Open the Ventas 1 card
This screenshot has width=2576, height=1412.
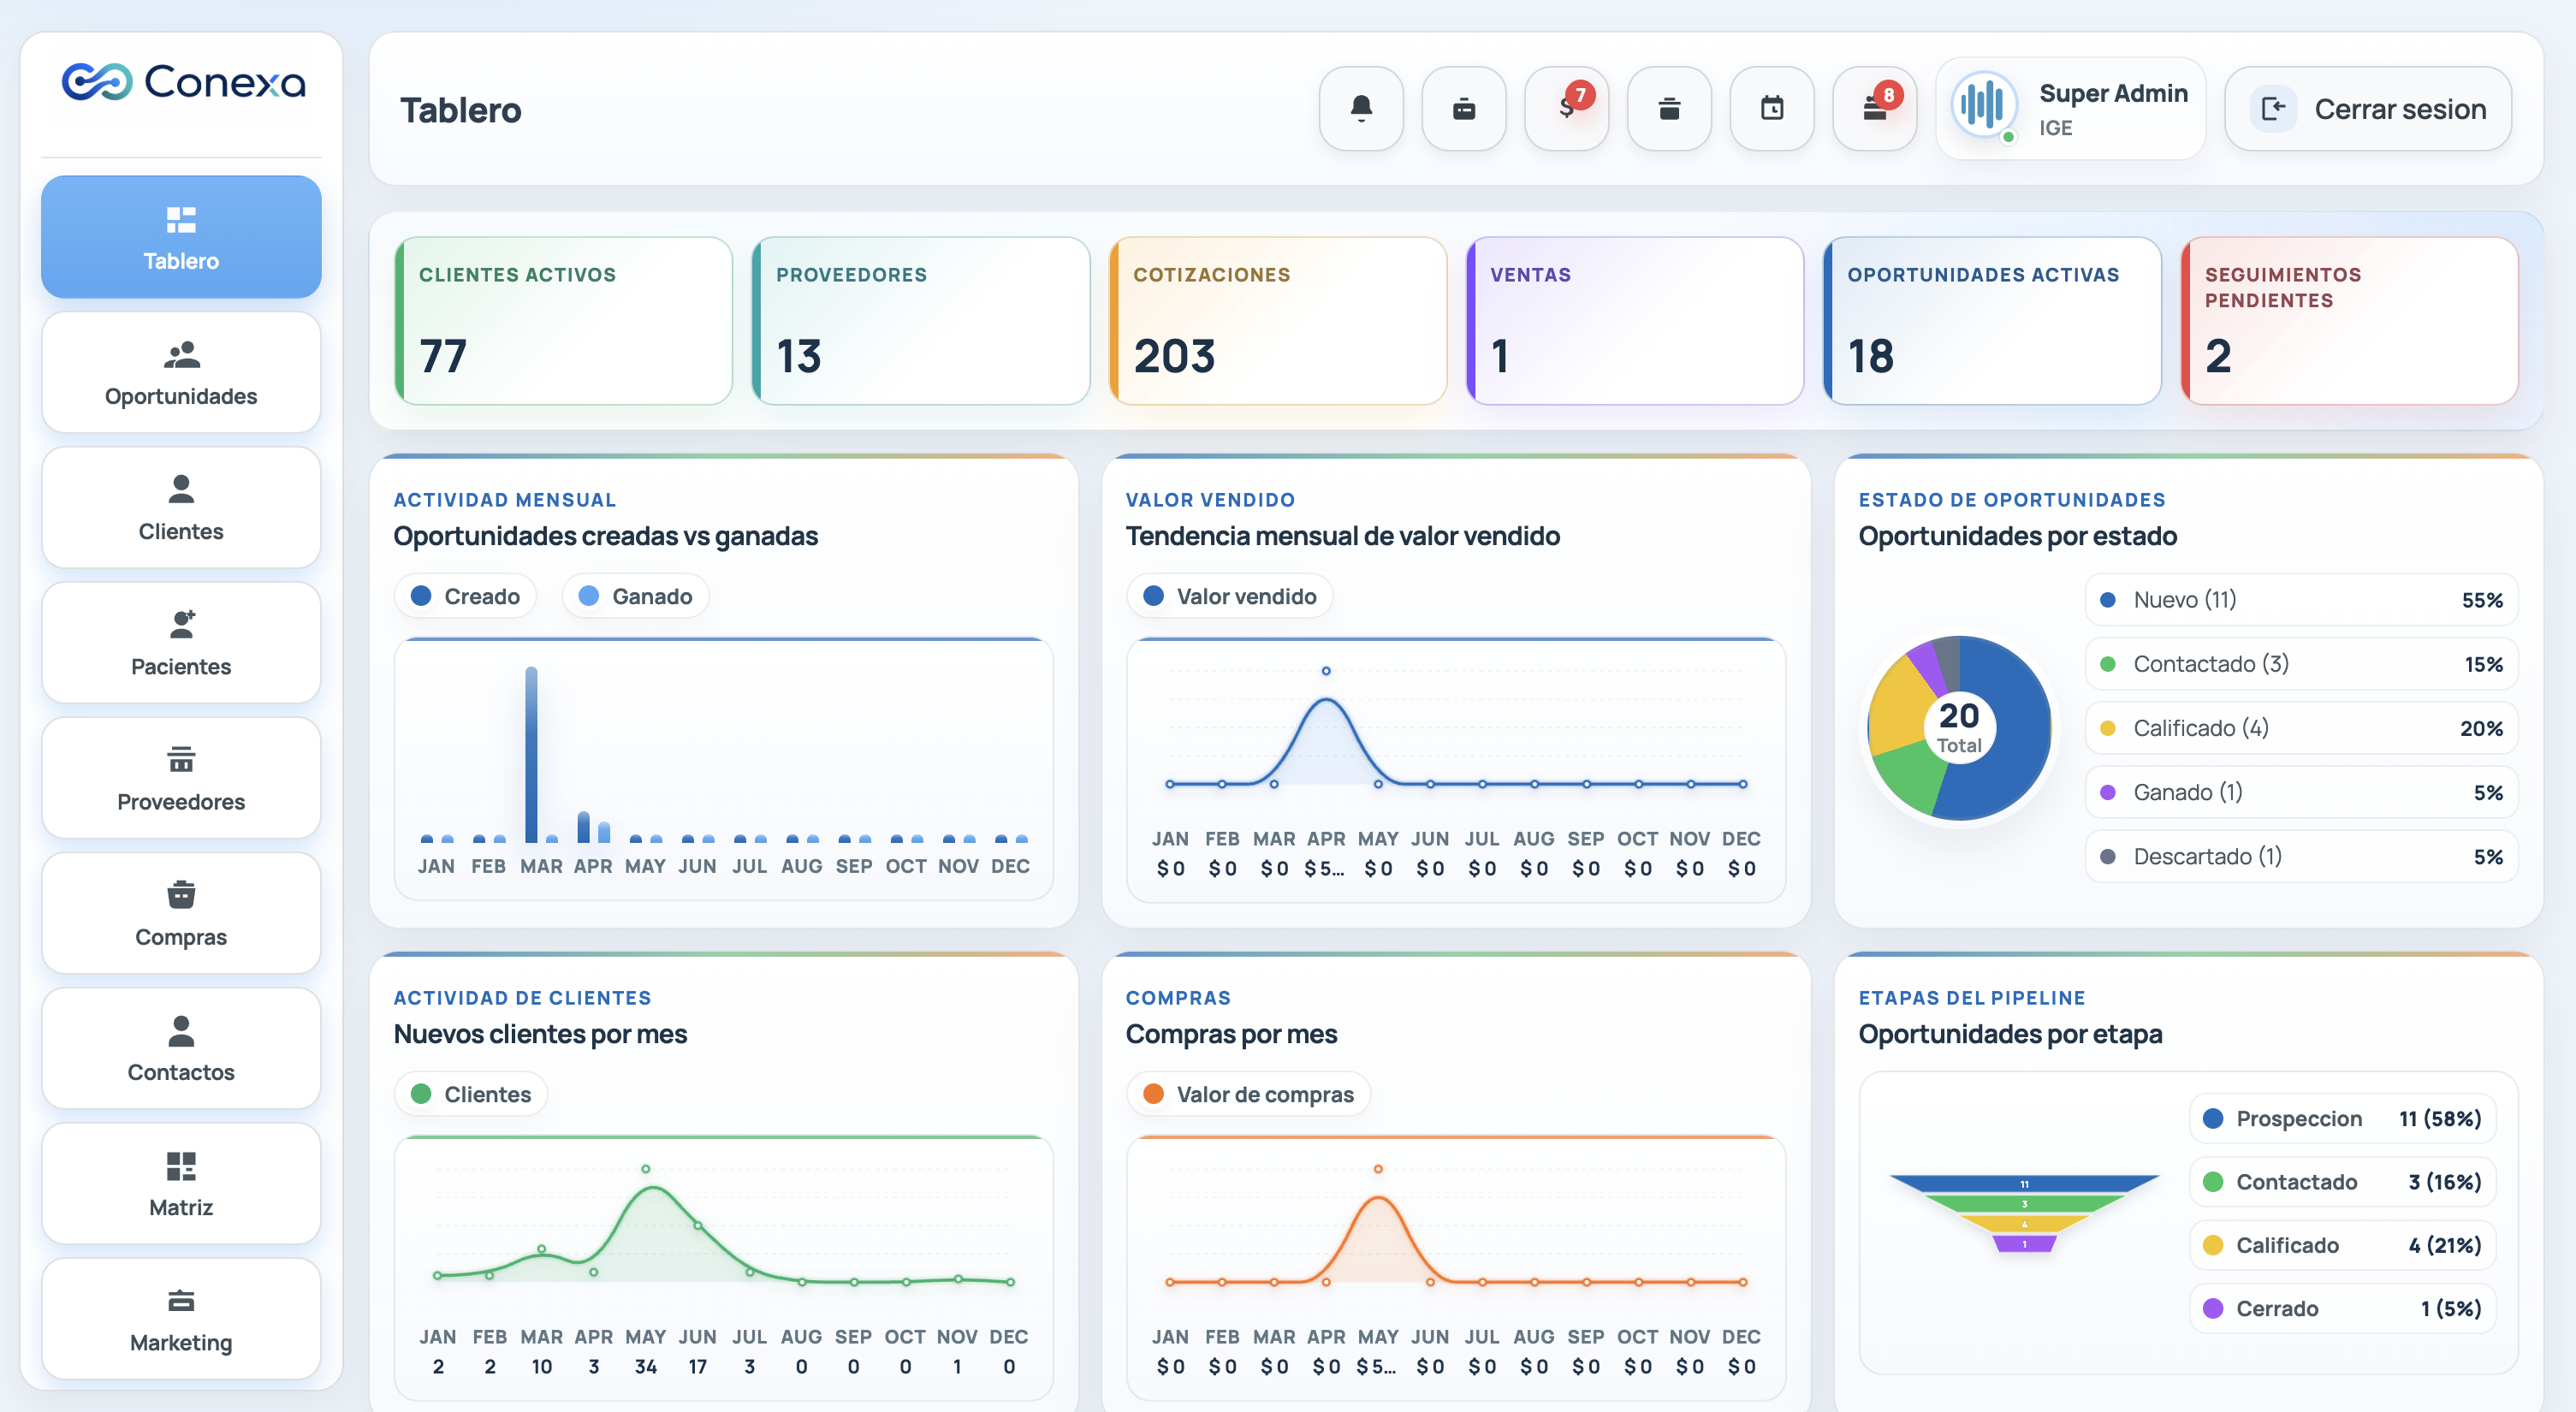tap(1635, 321)
